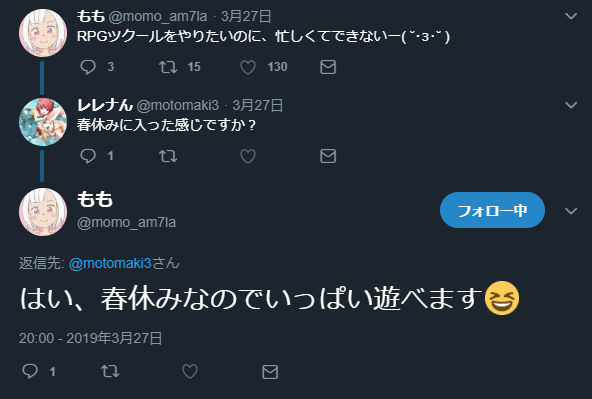Reply to the first RPGツクール tweet
Image resolution: width=592 pixels, height=399 pixels.
point(88,67)
